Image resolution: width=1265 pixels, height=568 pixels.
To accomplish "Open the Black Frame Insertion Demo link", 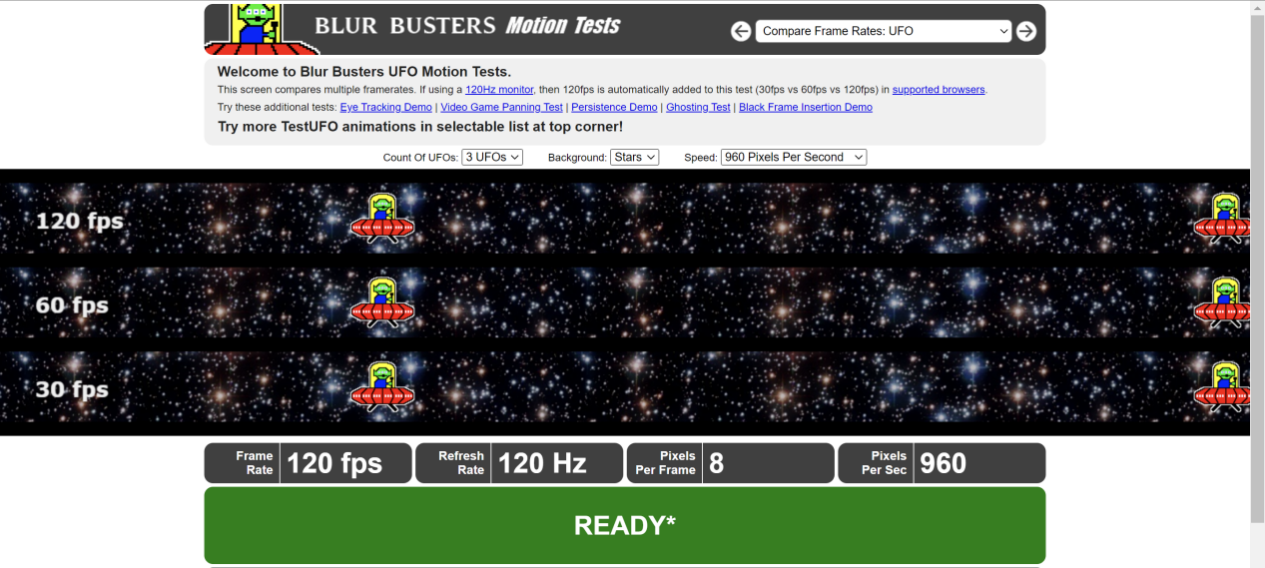I will 806,107.
